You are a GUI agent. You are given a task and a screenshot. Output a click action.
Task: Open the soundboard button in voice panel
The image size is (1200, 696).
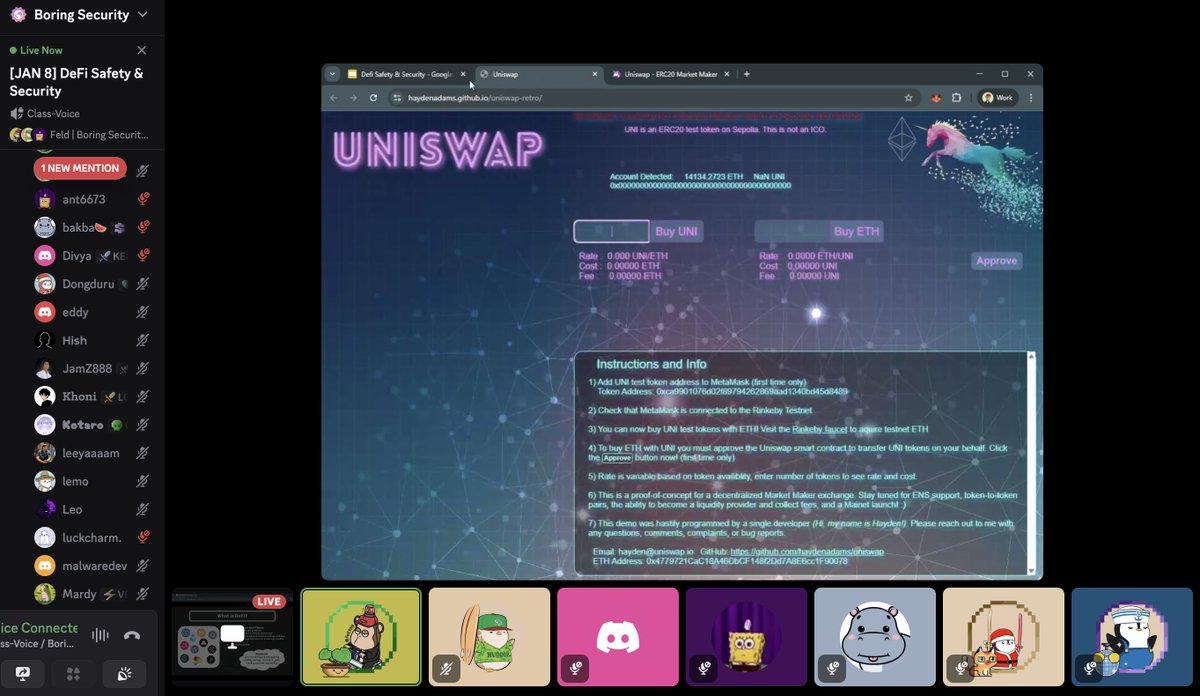coord(124,674)
